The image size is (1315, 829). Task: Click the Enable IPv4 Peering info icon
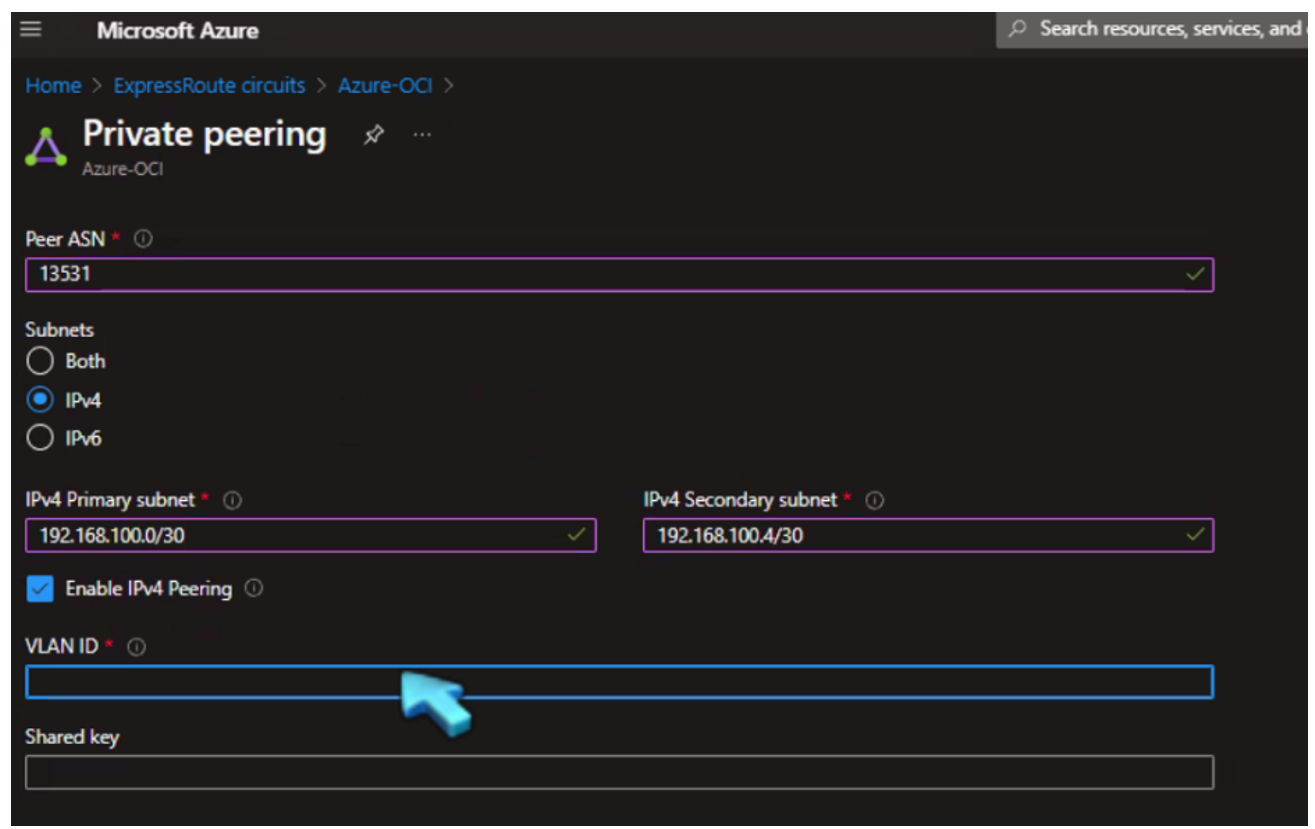pyautogui.click(x=254, y=589)
